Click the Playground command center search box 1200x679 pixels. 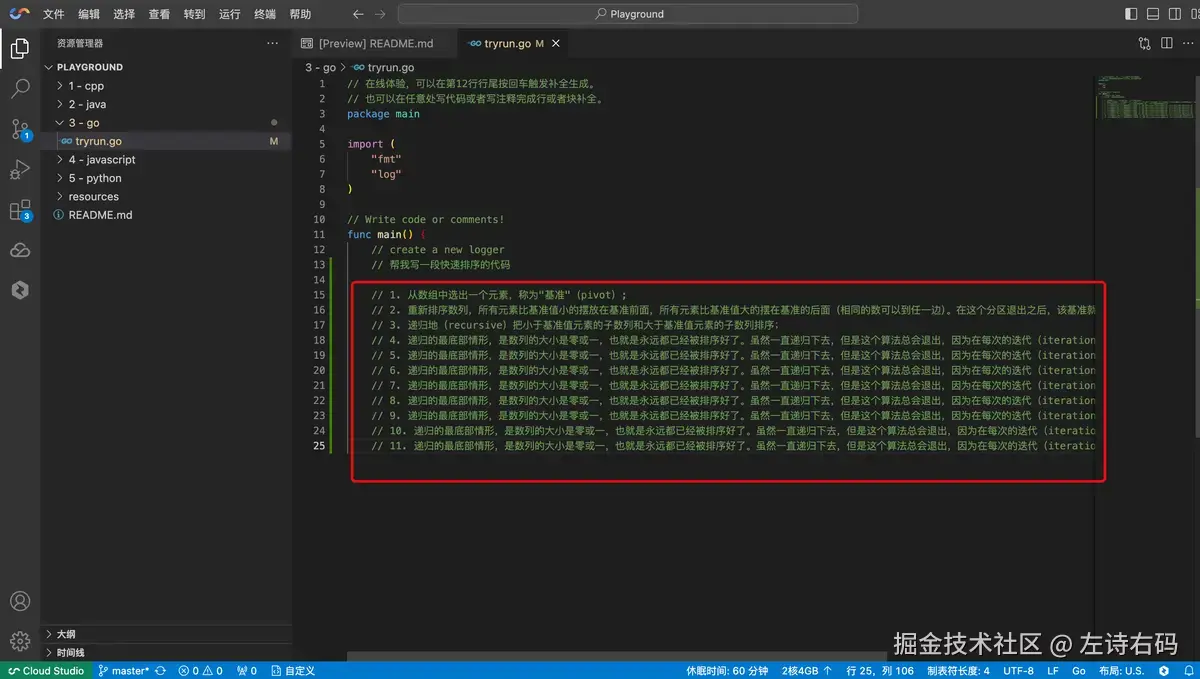(x=628, y=14)
